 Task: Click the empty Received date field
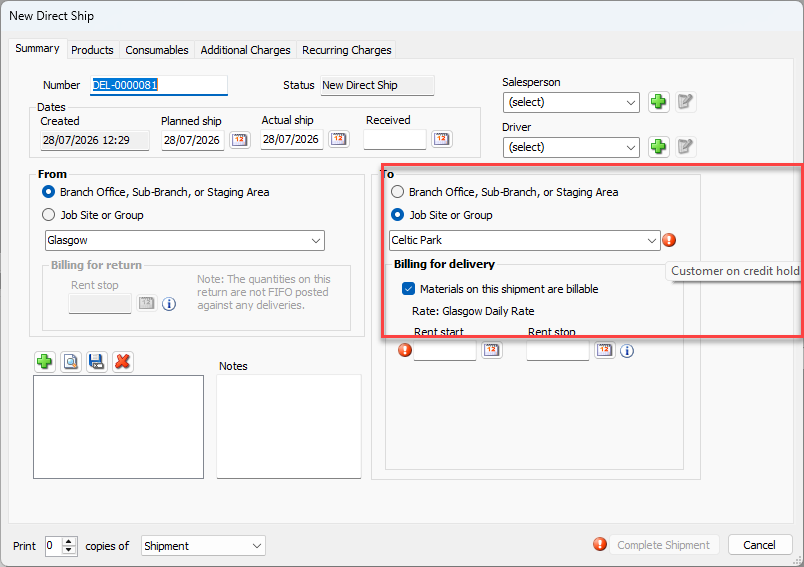395,139
